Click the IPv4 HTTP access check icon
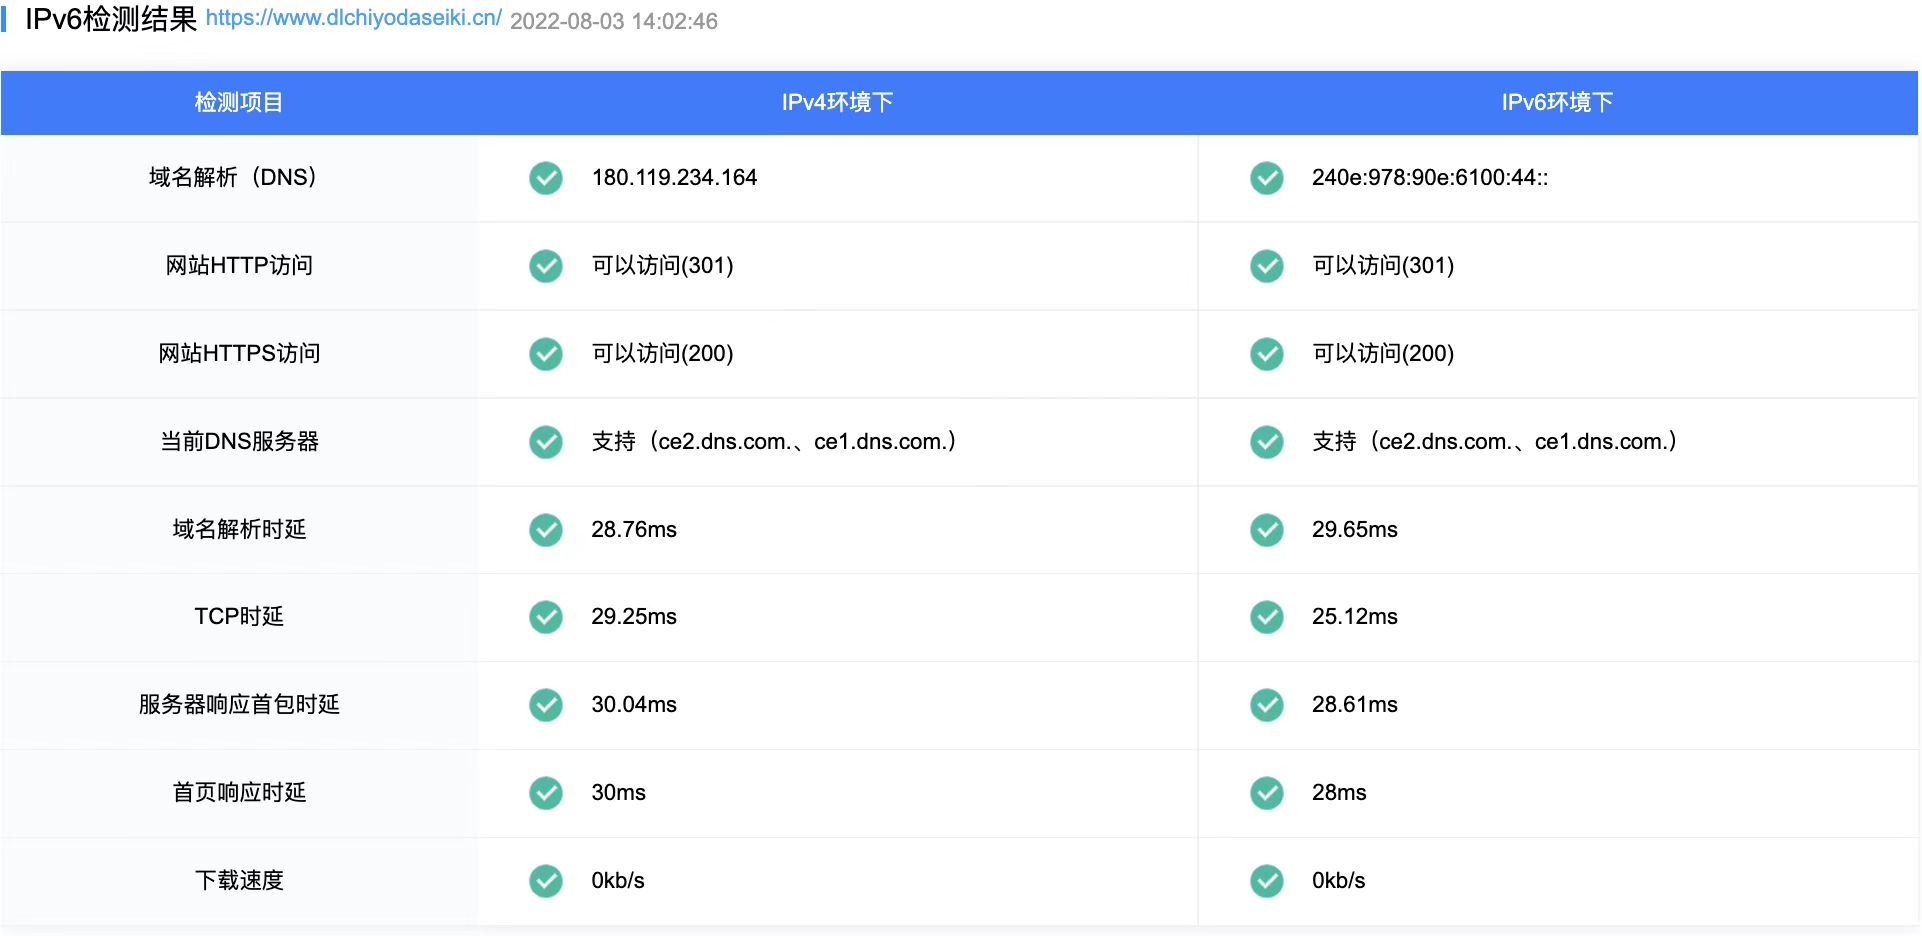Viewport: 1922px width, 936px height. pyautogui.click(x=546, y=266)
